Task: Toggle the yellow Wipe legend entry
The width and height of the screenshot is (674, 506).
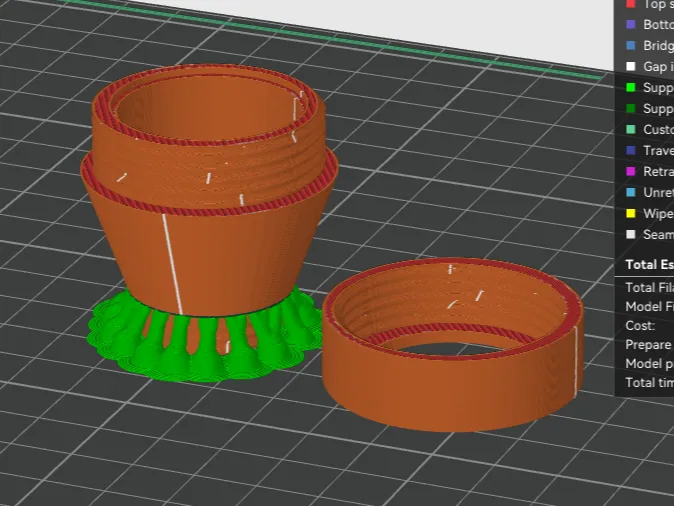Action: (649, 213)
